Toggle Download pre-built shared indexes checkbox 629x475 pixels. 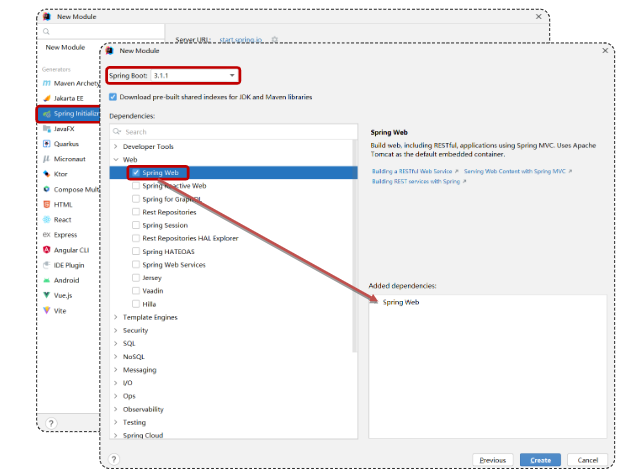[x=113, y=97]
